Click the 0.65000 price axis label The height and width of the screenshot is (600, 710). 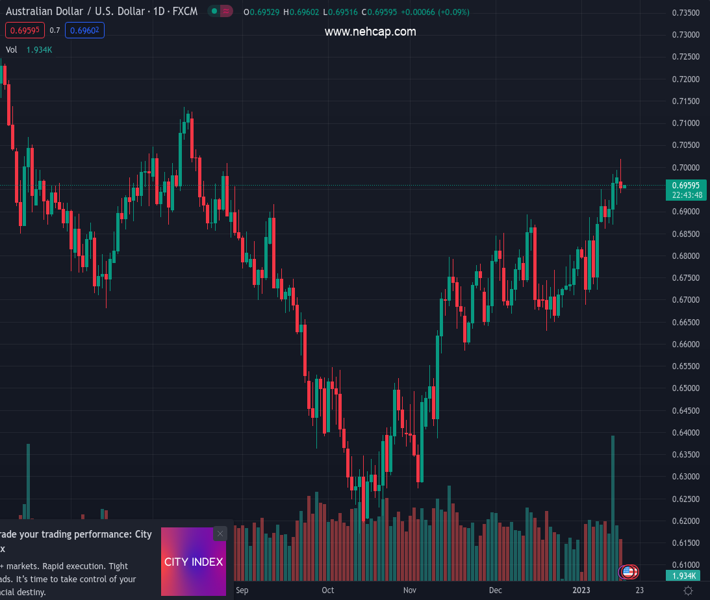pos(686,388)
